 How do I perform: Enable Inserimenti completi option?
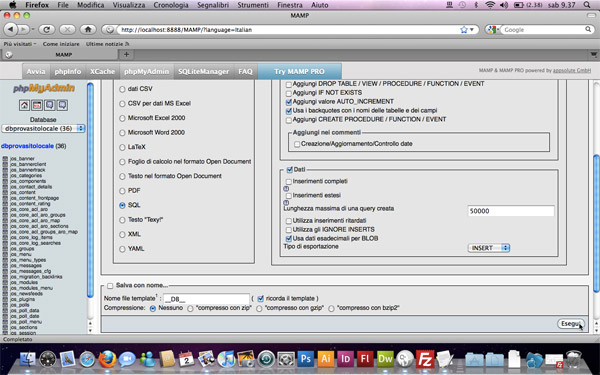(x=289, y=181)
